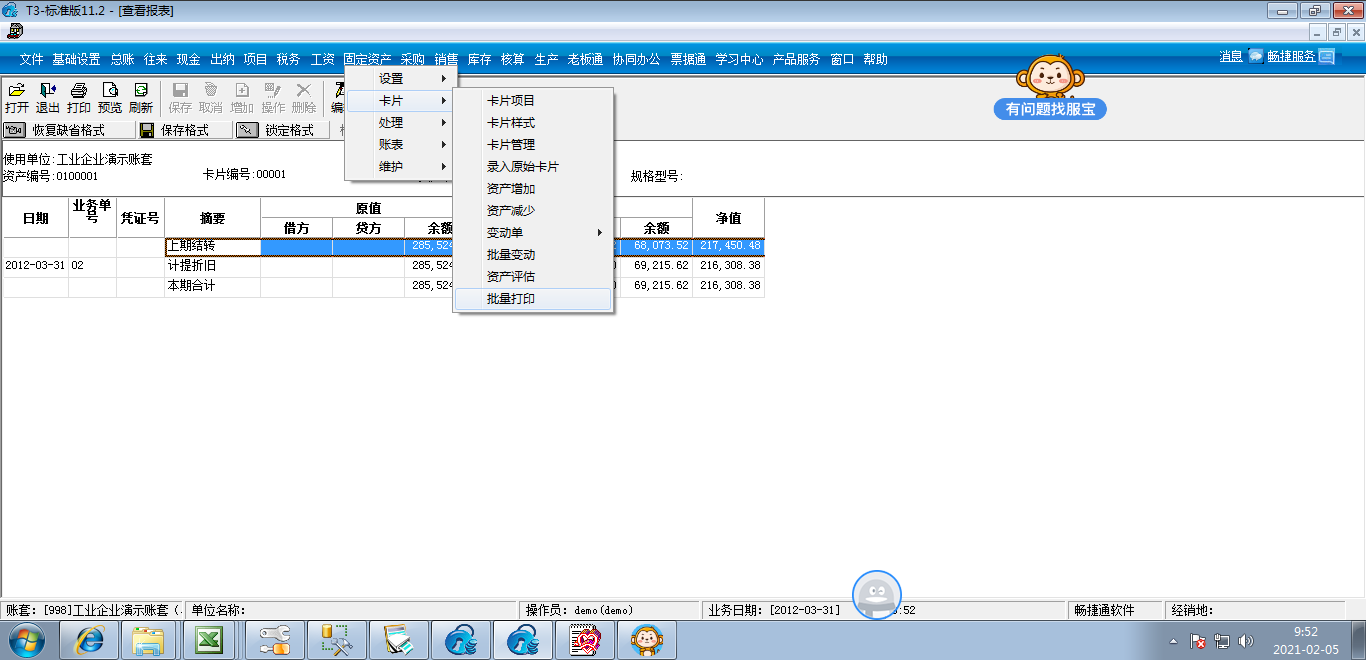1366x660 pixels.
Task: Open the 基础设置 menu
Action: [x=77, y=60]
